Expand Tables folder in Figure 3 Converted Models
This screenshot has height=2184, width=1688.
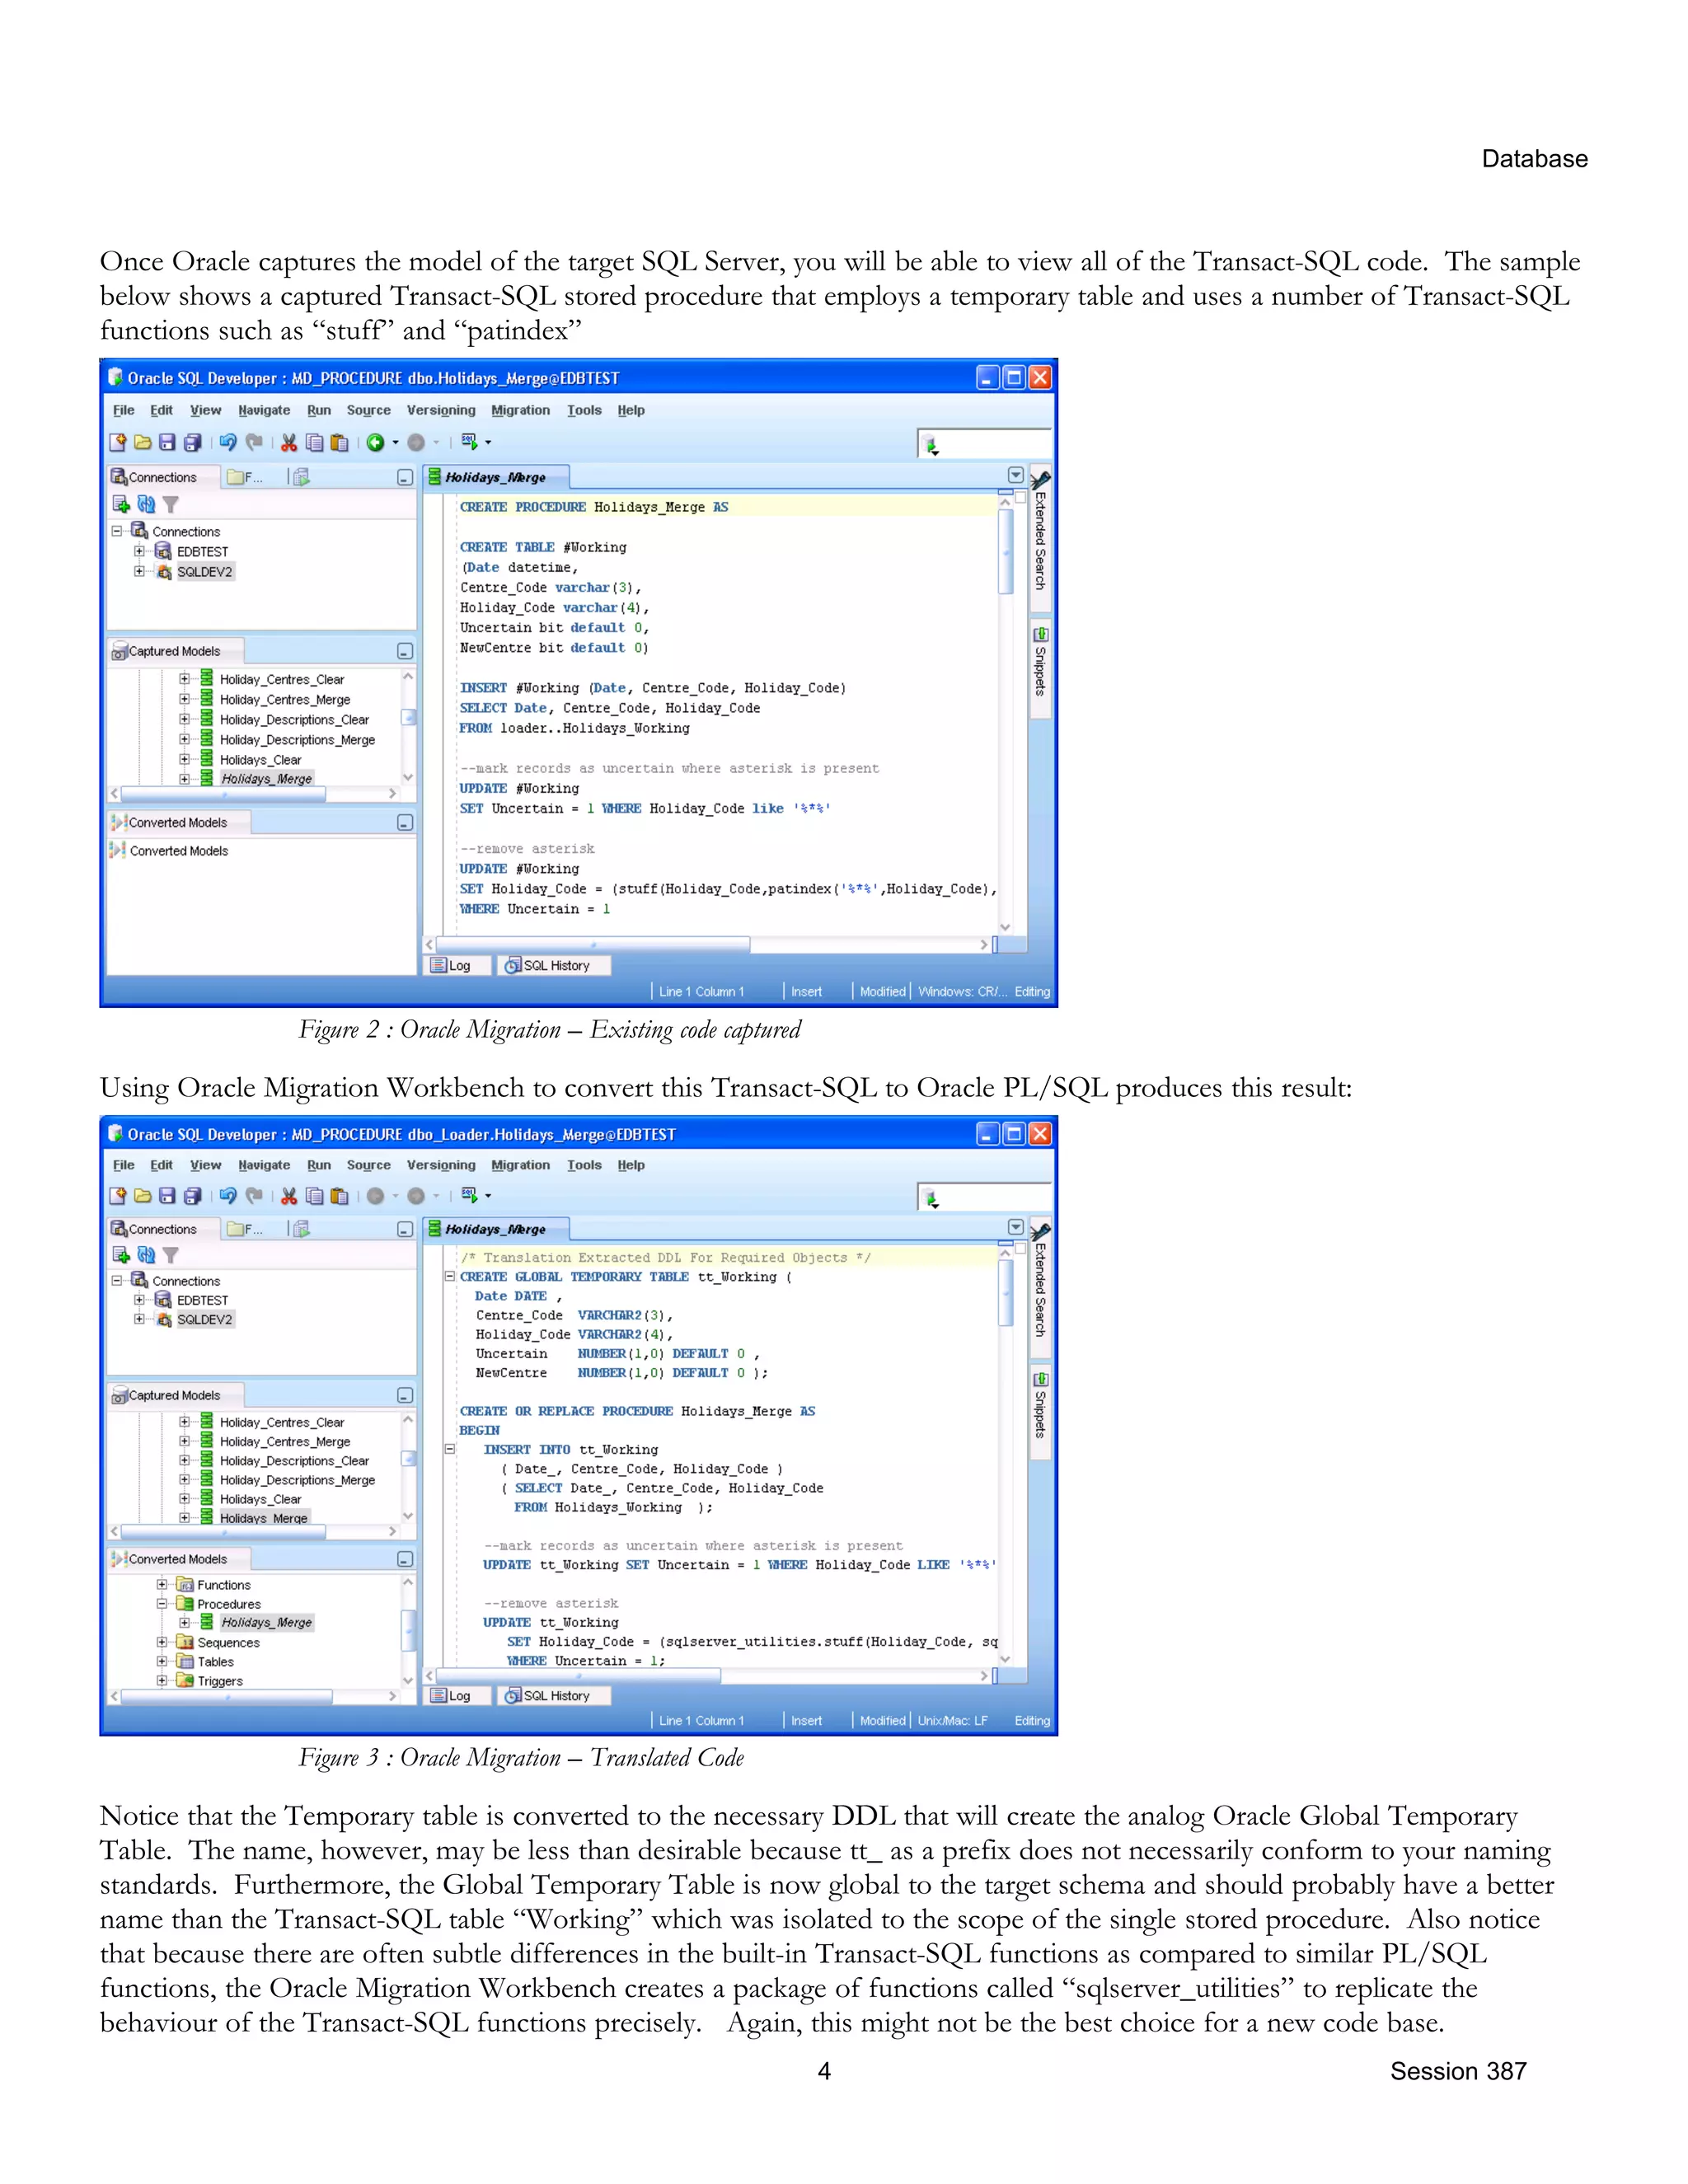tap(162, 1661)
